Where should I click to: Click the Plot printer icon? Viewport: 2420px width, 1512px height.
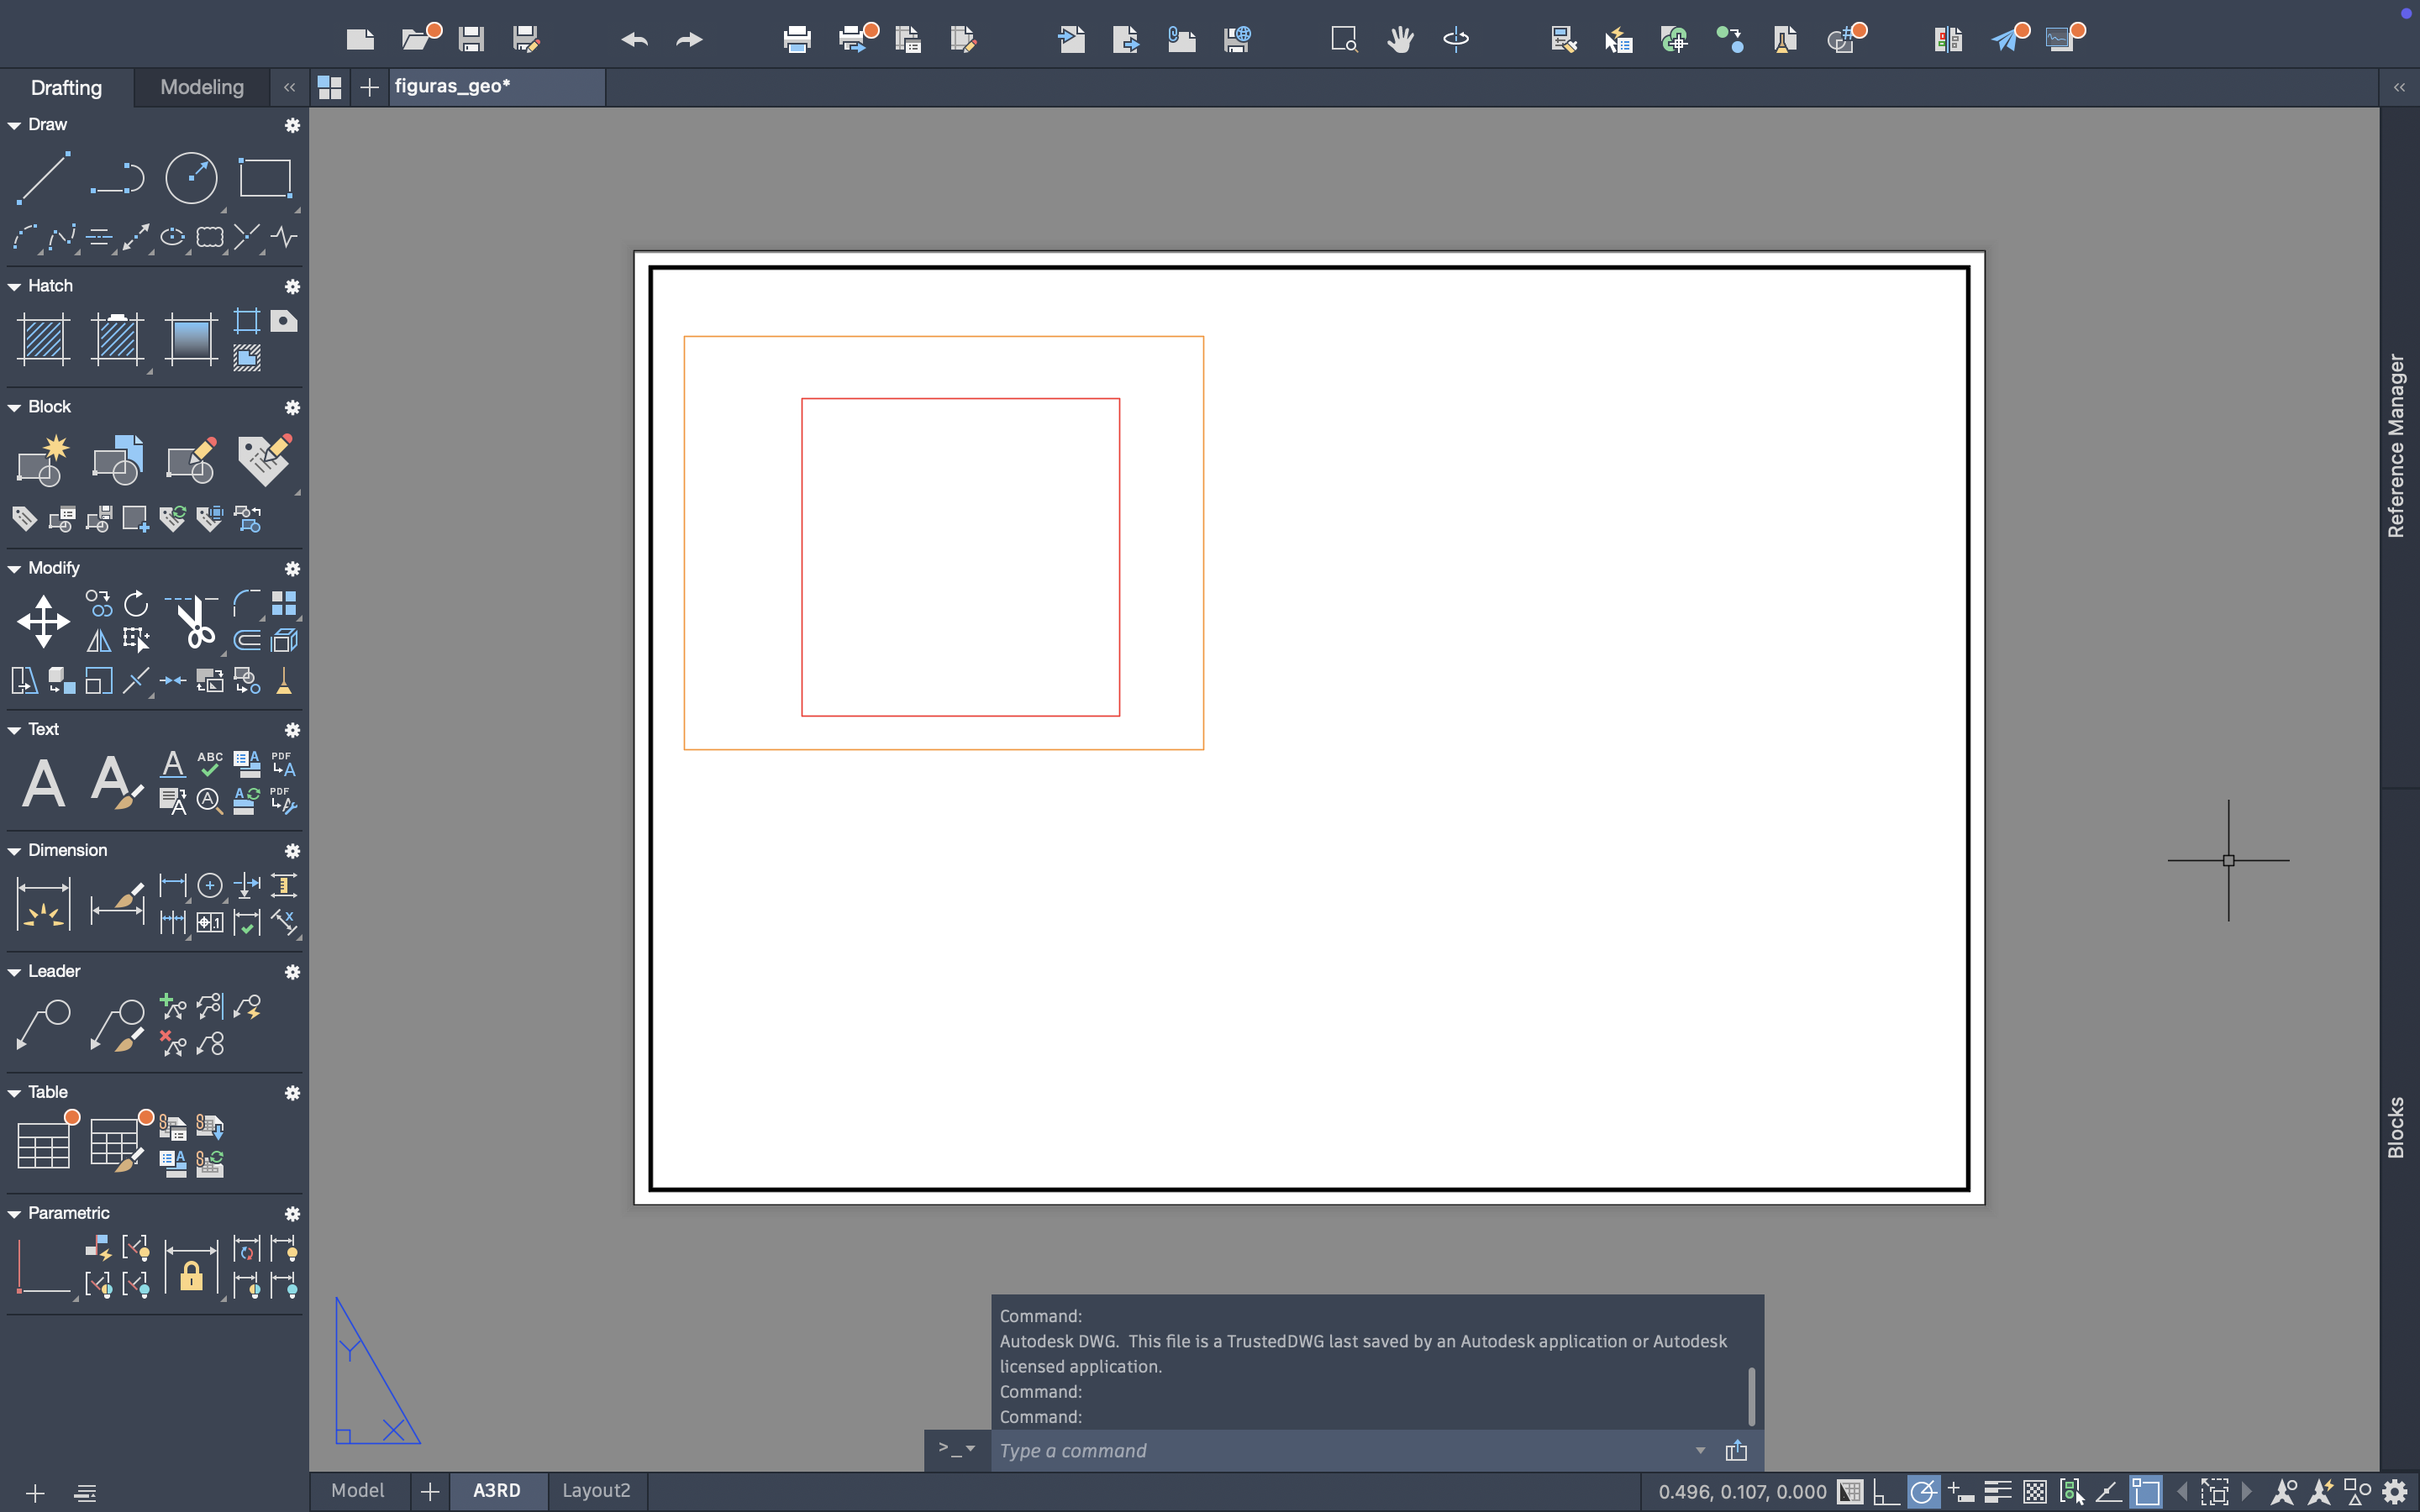[797, 40]
